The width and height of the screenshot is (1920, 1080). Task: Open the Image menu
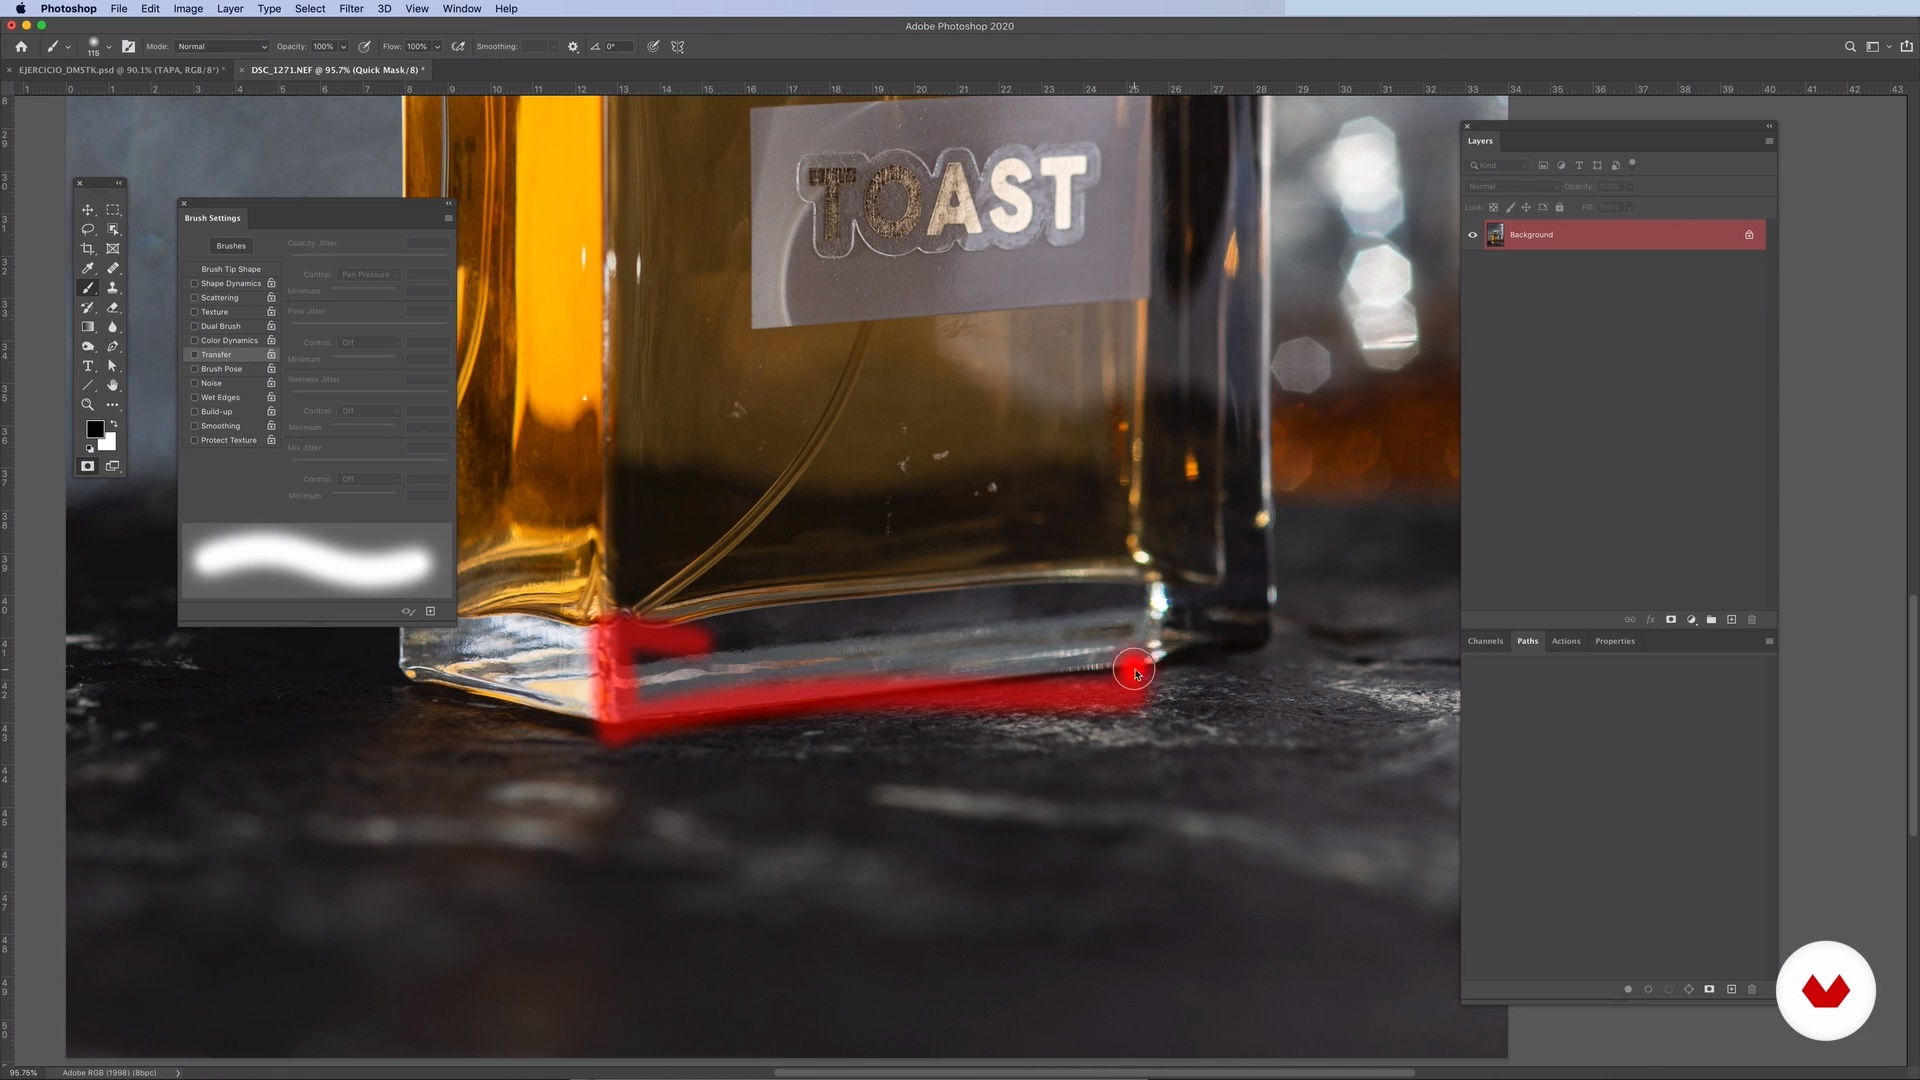(188, 9)
